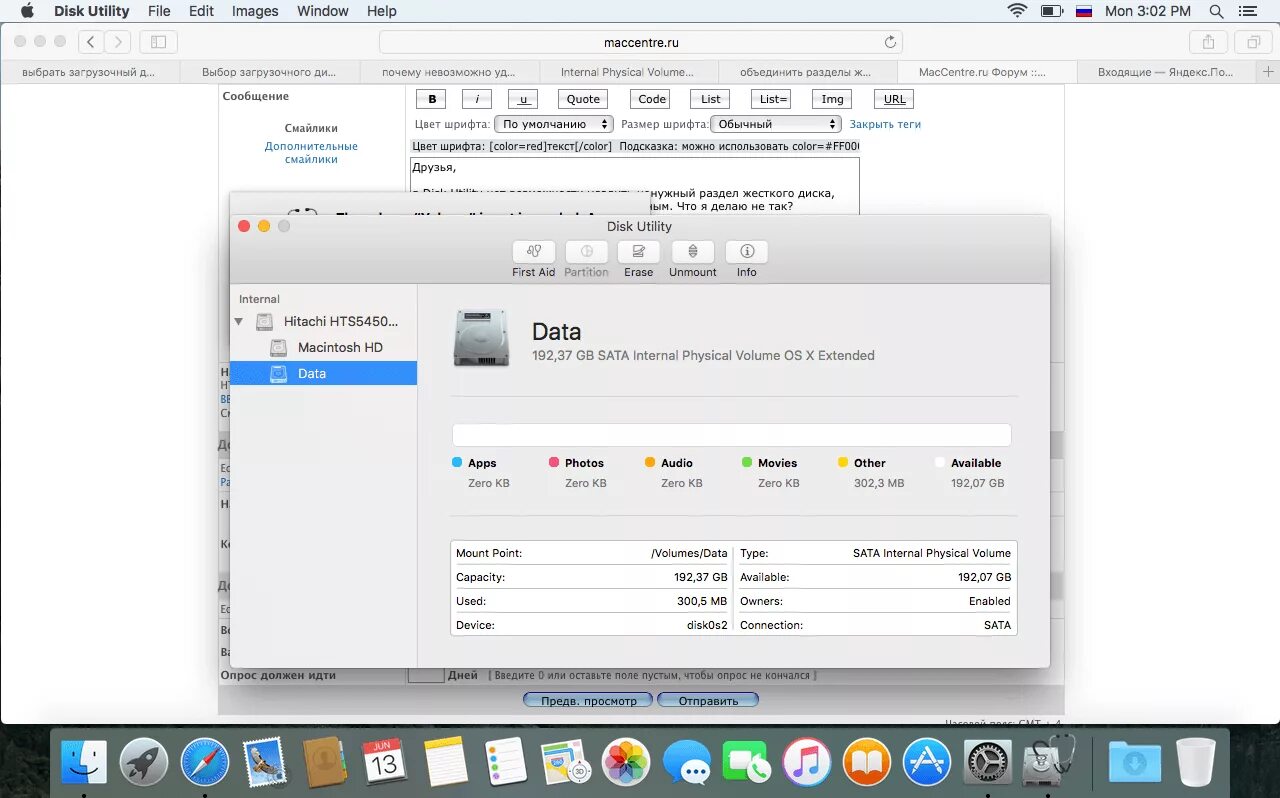Image resolution: width=1280 pixels, height=798 pixels.
Task: Click the Предв. просмотр button
Action: (x=588, y=701)
